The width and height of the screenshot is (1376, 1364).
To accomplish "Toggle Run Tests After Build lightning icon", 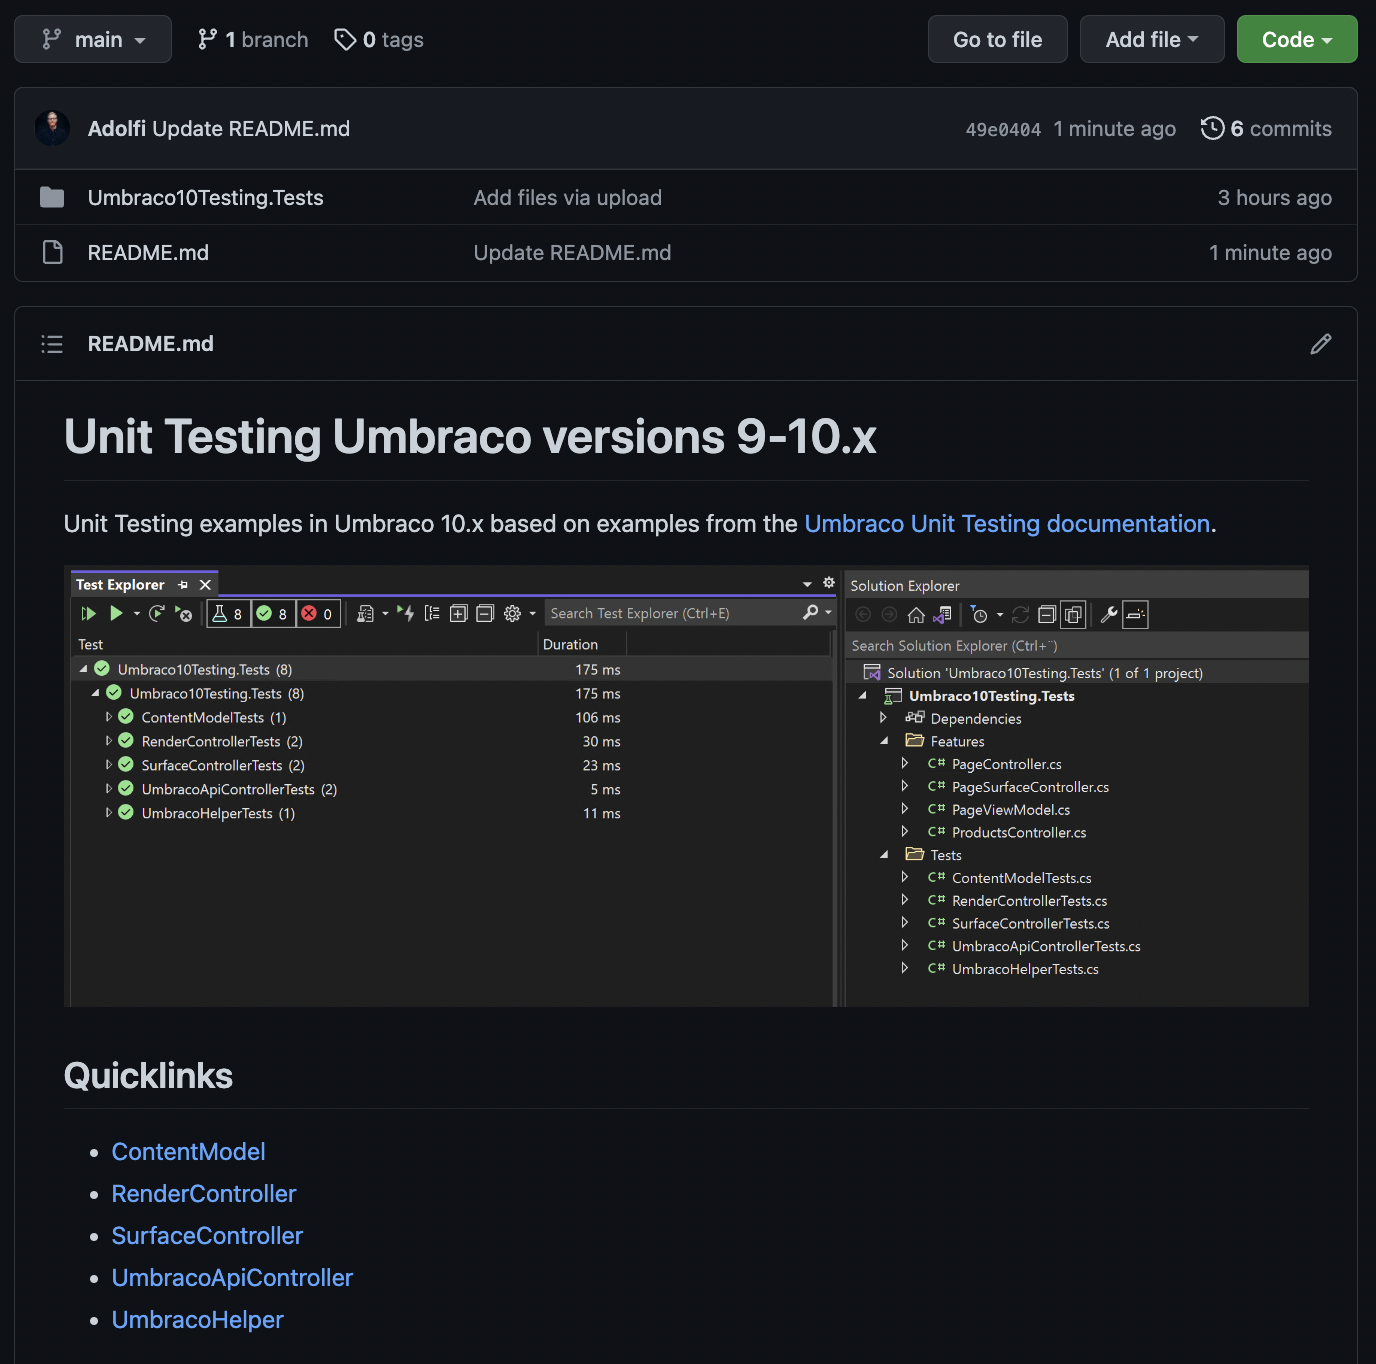I will tap(405, 613).
